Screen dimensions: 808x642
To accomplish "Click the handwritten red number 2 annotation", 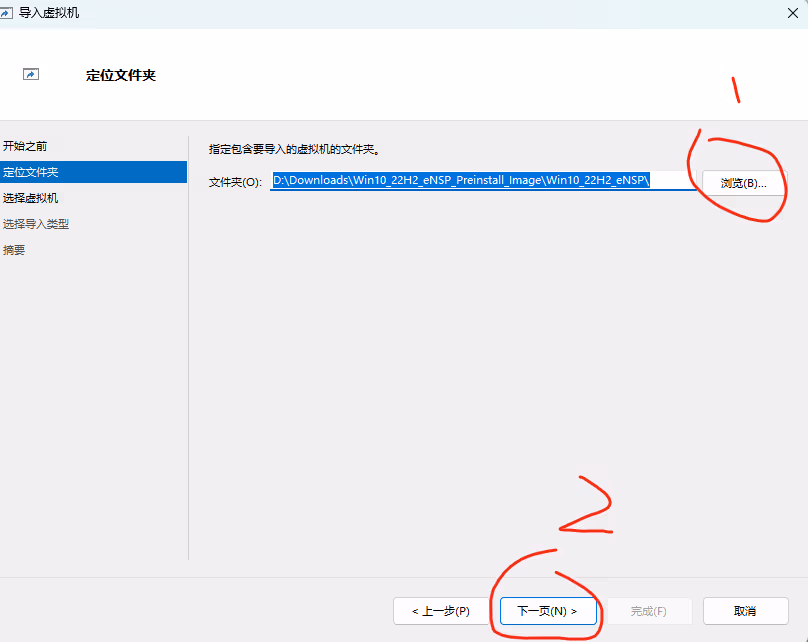I will click(x=588, y=510).
